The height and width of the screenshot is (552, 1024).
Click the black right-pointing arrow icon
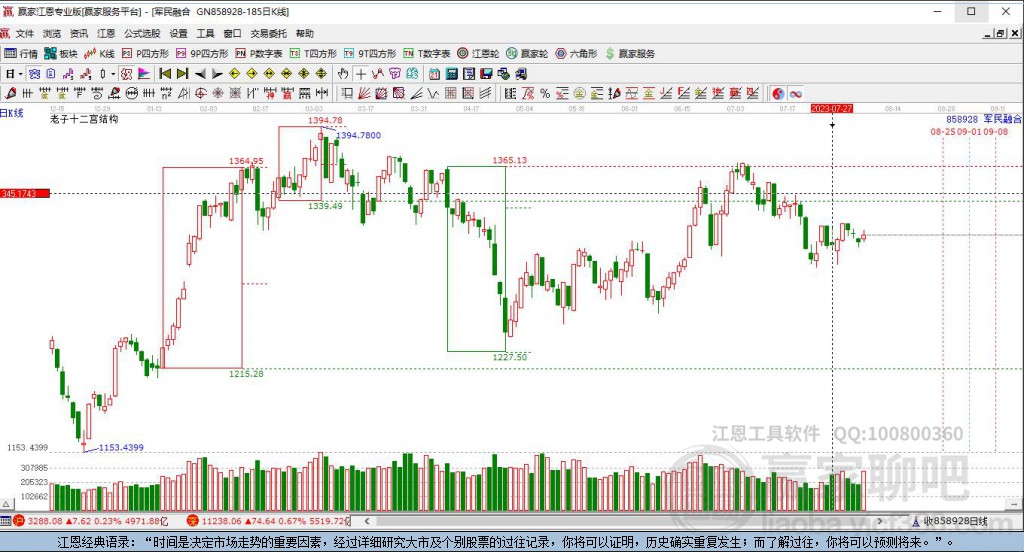pos(217,74)
